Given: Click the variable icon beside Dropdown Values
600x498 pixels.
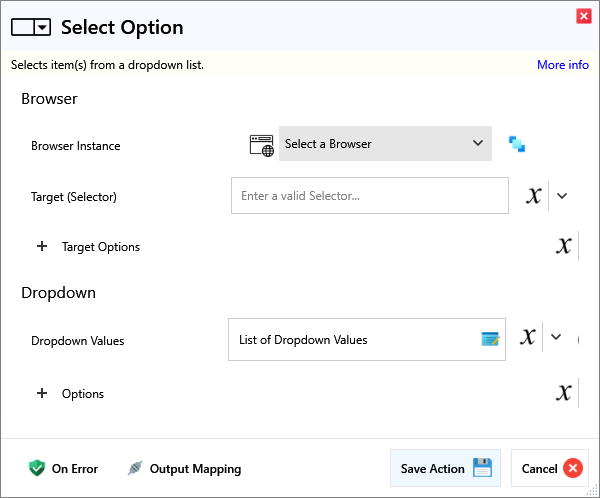Looking at the screenshot, I should 528,338.
